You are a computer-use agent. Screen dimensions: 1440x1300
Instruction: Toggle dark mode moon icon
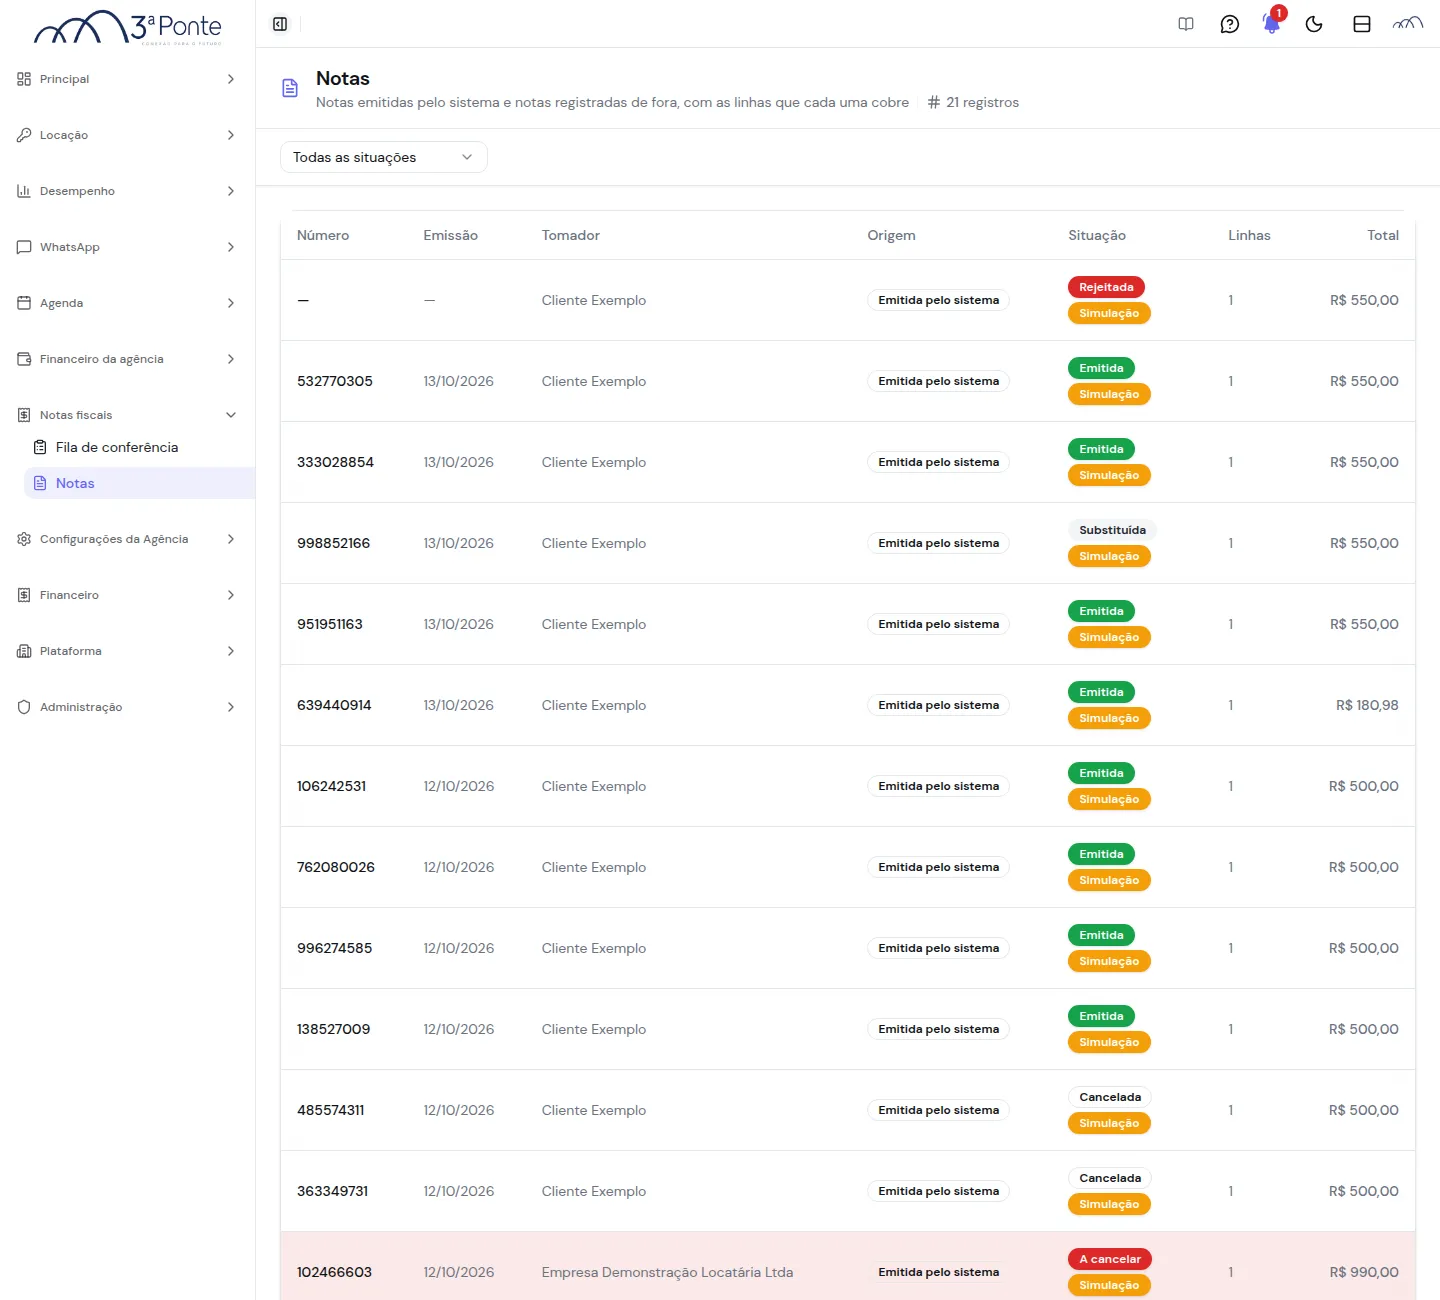pyautogui.click(x=1314, y=24)
